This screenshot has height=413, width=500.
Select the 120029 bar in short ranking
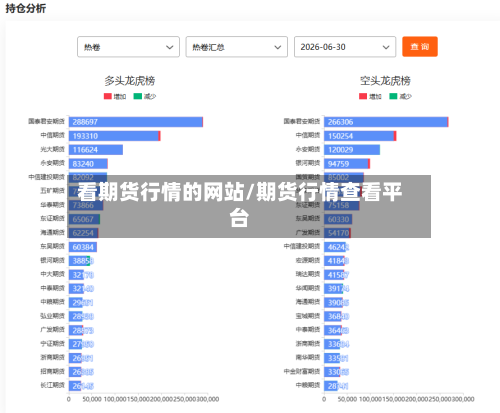click(352, 150)
